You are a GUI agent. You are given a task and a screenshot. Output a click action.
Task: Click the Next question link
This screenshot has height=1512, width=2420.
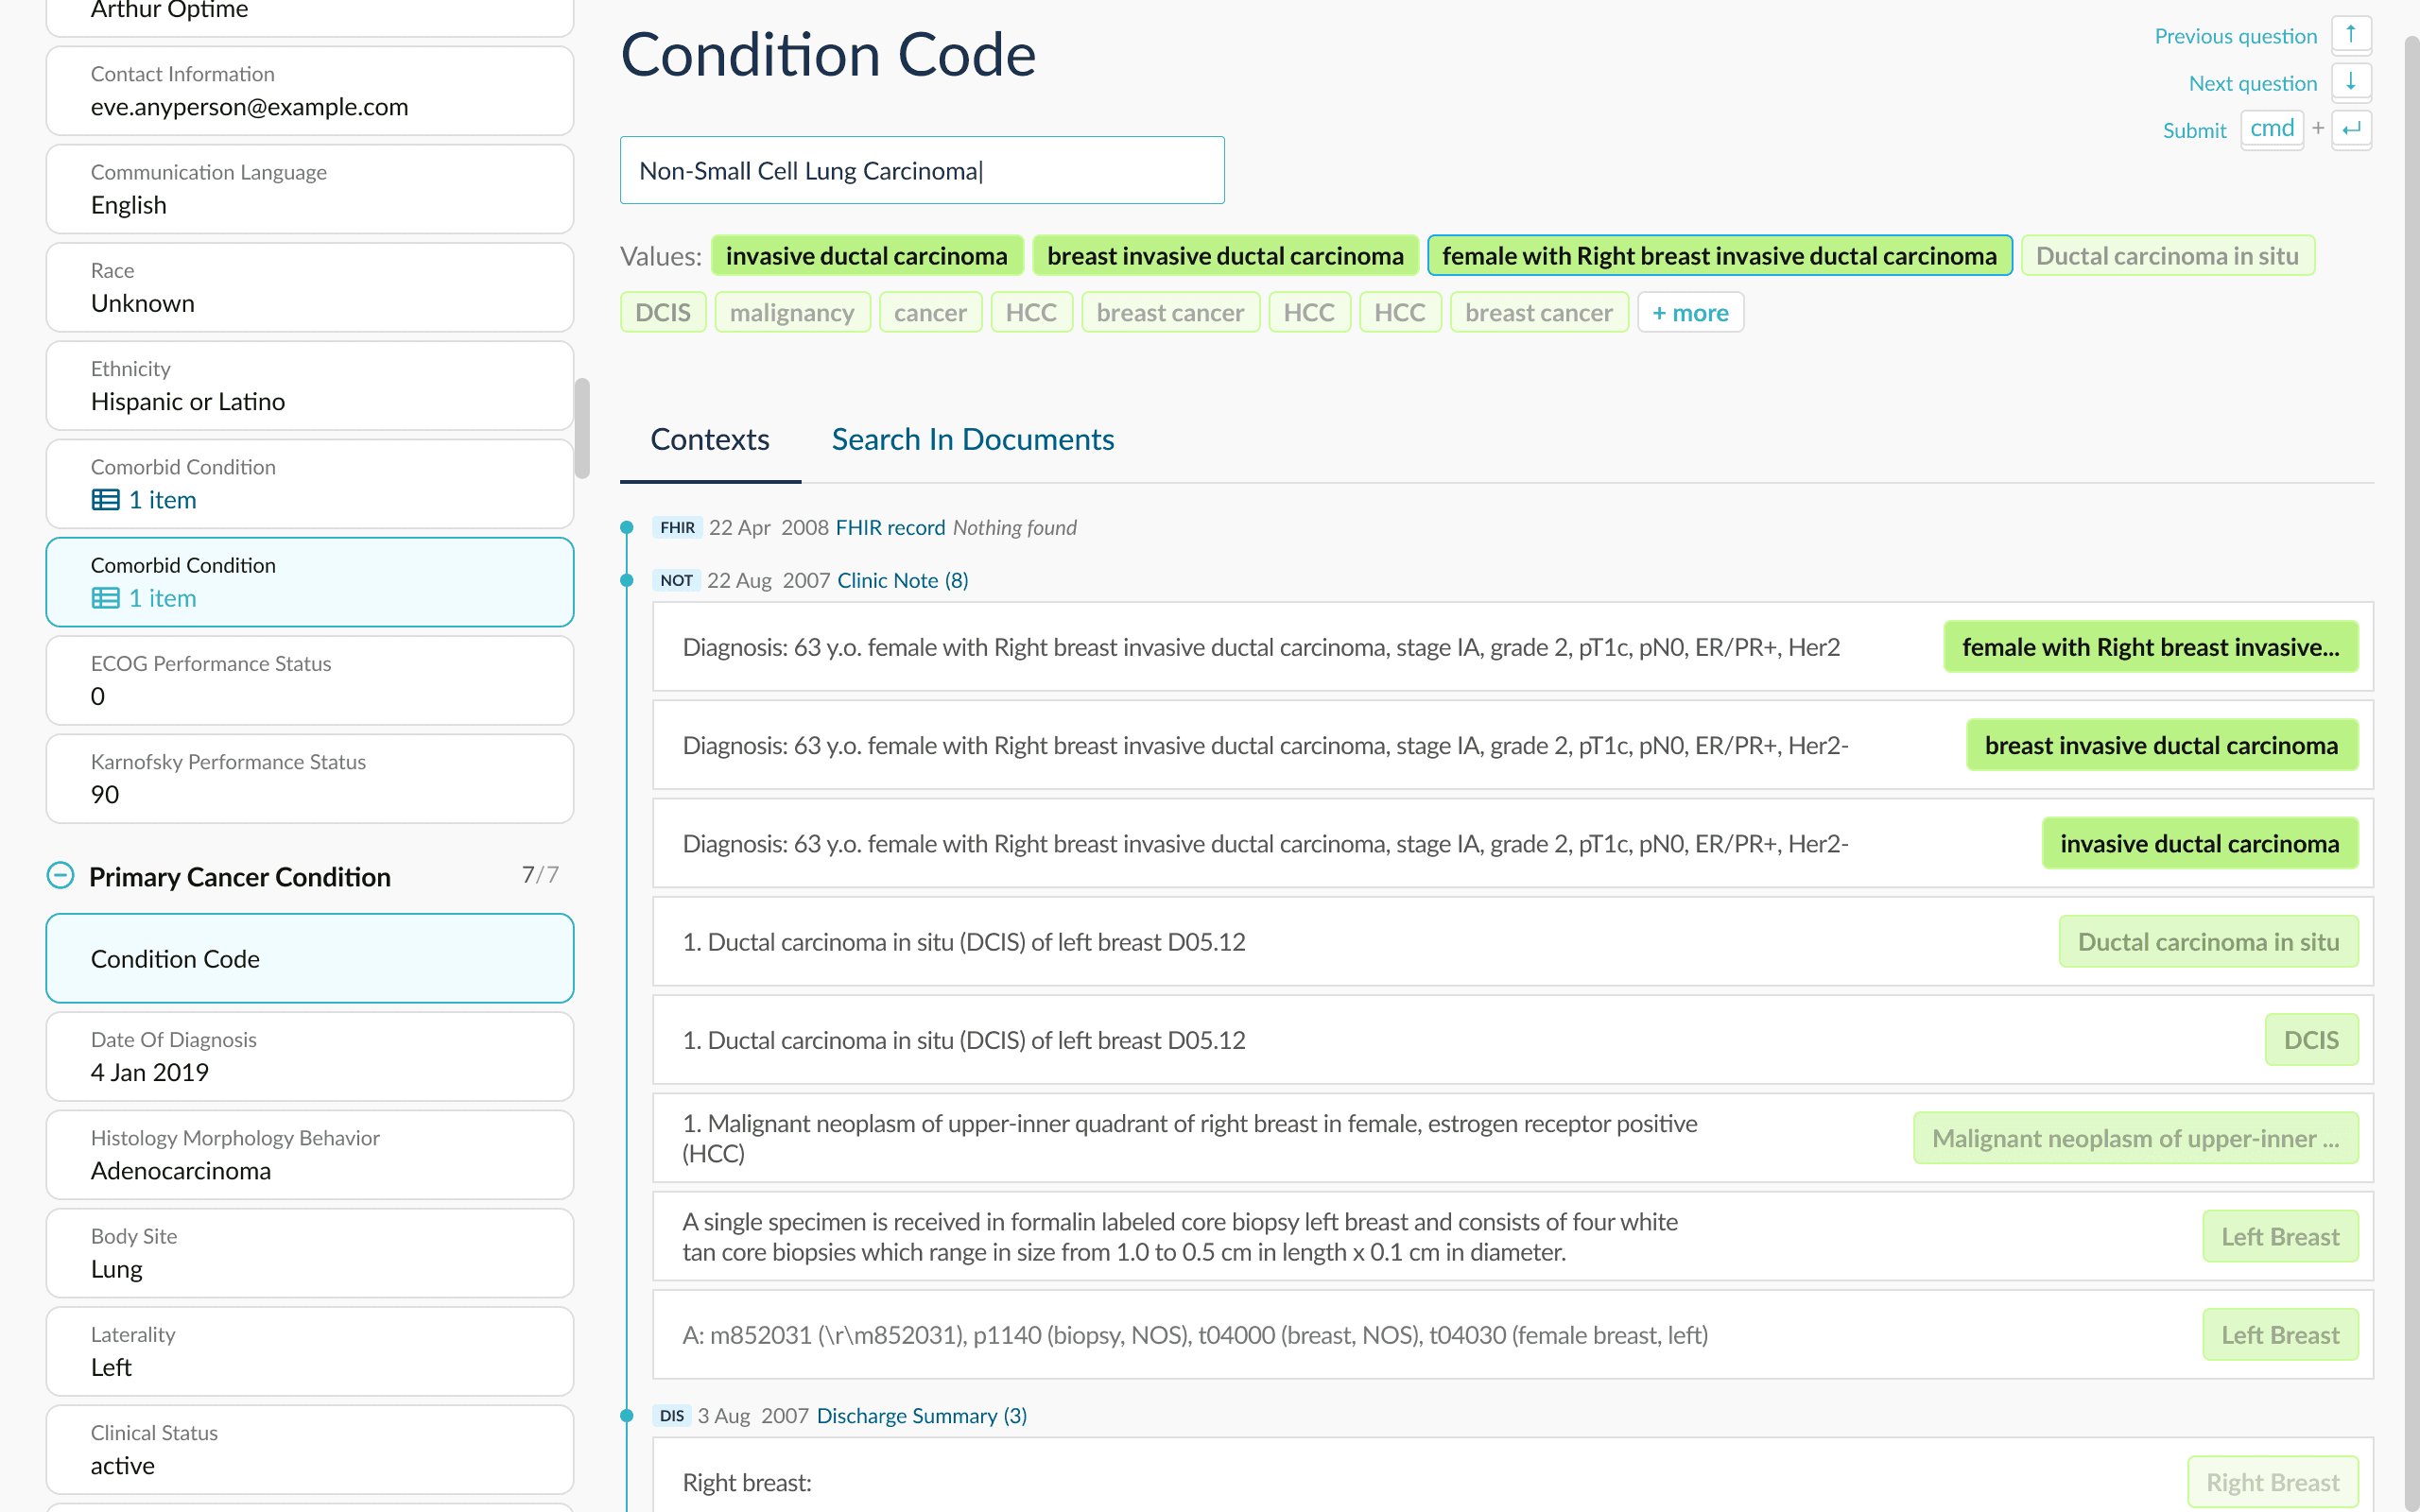2252,83
